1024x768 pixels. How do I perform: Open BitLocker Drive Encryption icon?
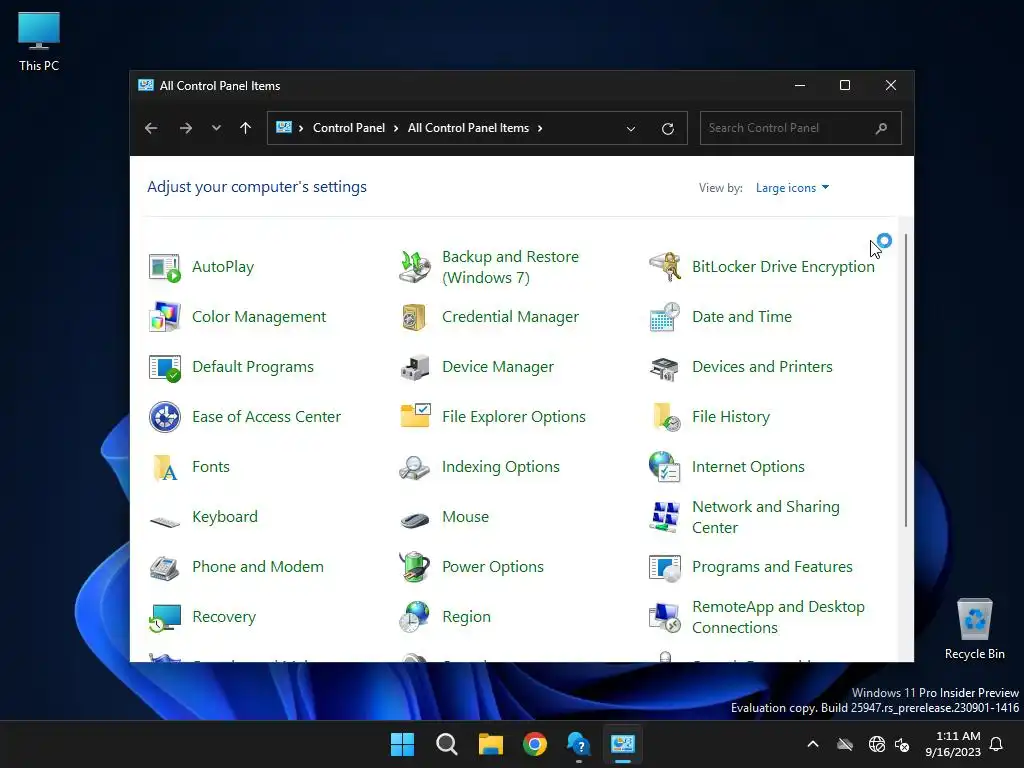point(665,267)
